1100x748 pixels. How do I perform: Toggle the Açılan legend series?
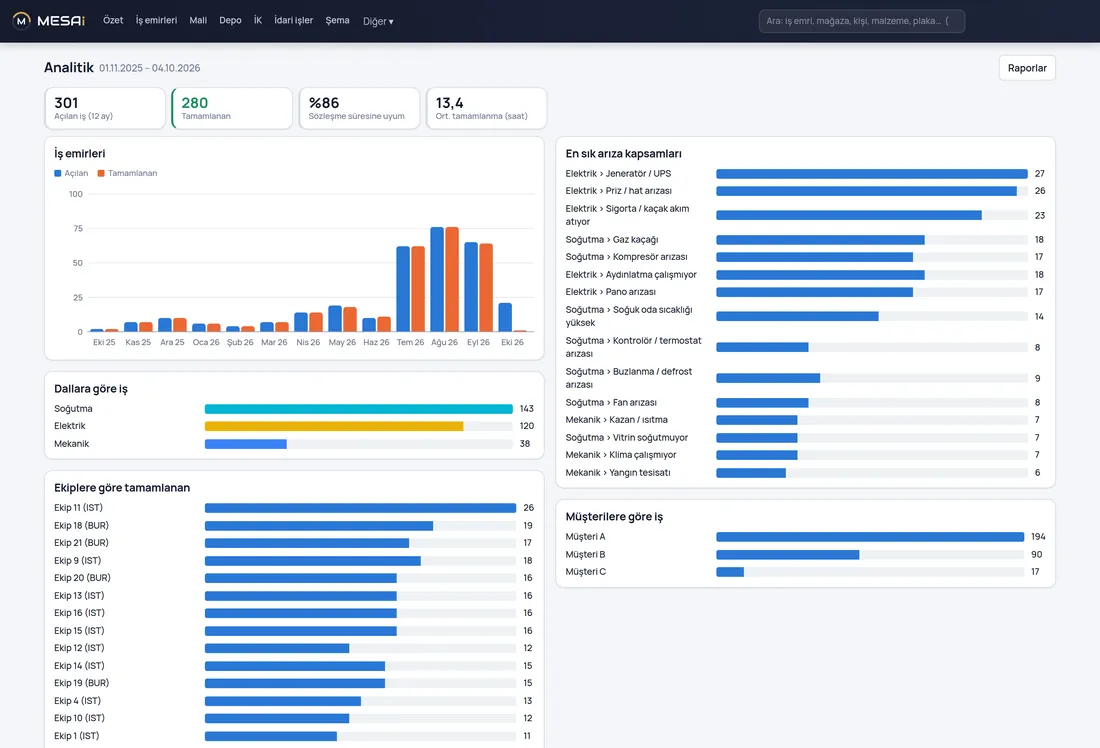pyautogui.click(x=71, y=173)
